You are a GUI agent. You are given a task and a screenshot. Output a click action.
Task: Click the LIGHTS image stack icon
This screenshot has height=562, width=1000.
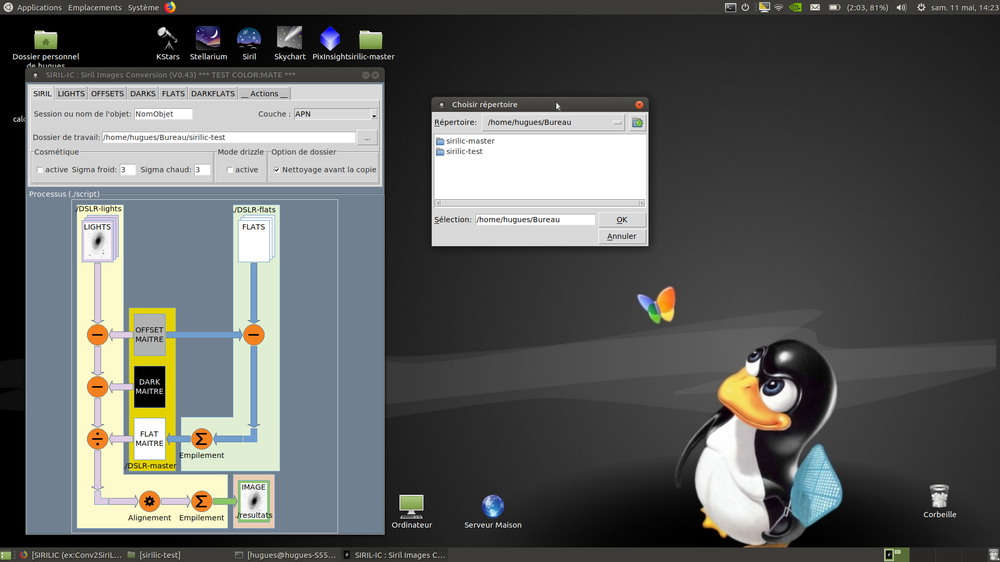98,240
